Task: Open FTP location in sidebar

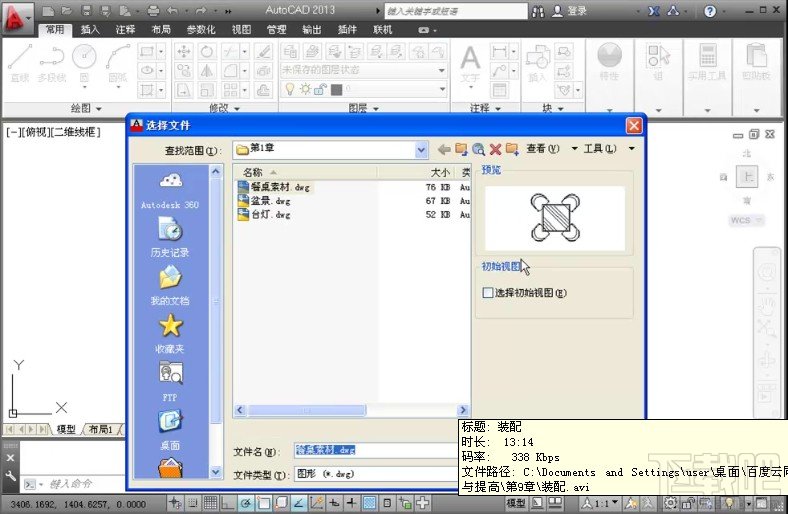Action: 170,381
